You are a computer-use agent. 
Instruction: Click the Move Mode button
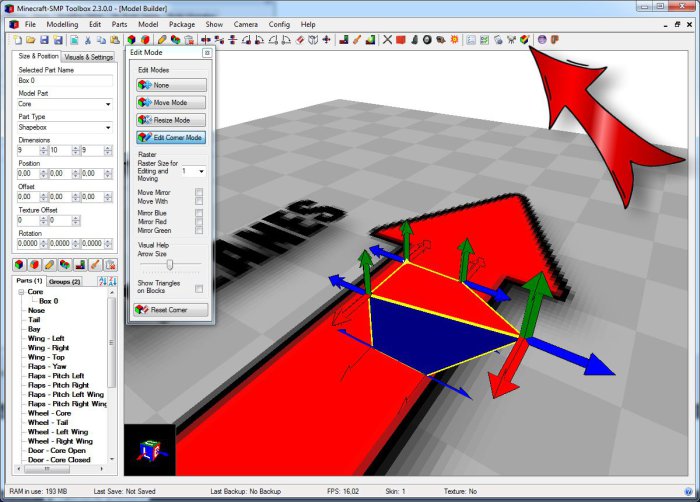click(171, 102)
